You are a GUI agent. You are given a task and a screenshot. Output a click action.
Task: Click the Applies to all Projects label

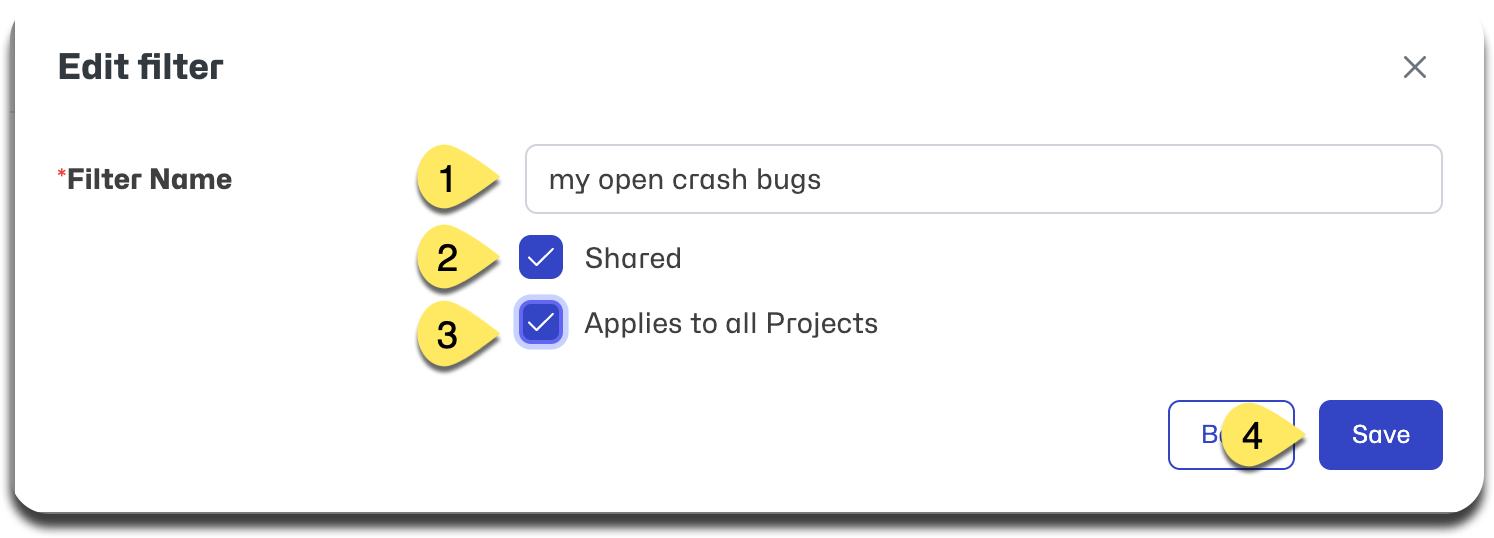731,323
